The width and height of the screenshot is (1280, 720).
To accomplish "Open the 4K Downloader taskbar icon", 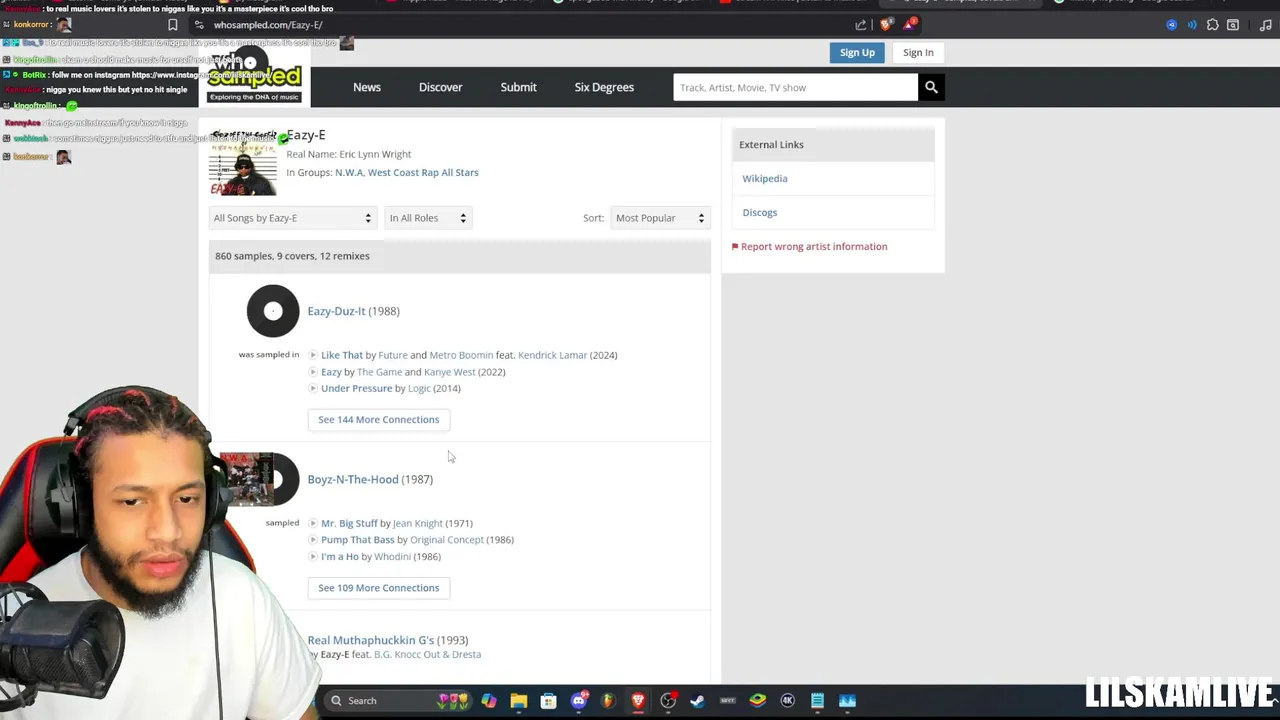I will pyautogui.click(x=787, y=701).
